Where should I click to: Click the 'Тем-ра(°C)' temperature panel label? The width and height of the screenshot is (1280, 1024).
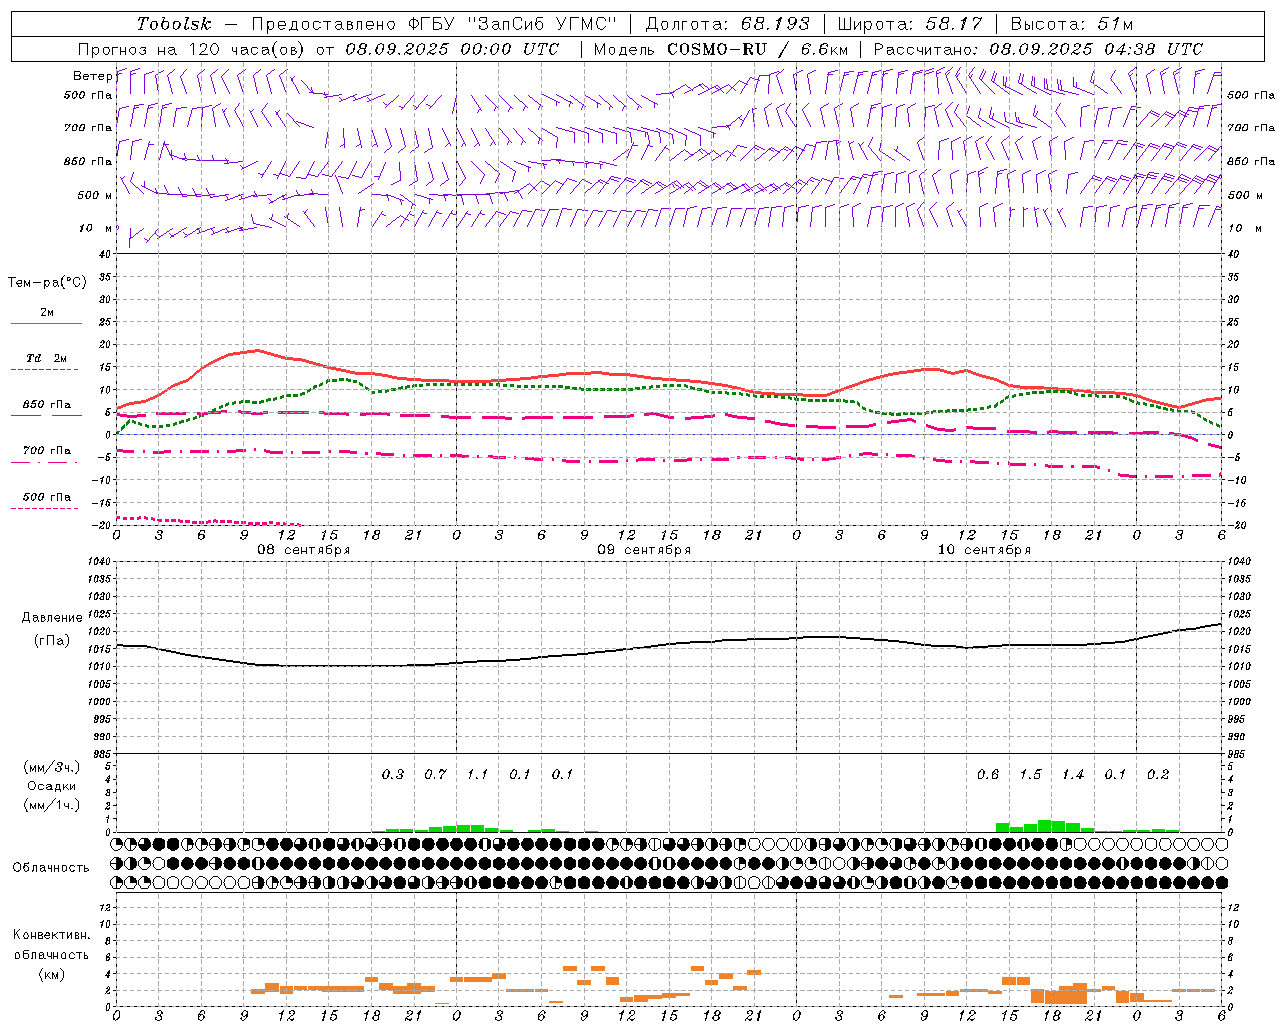click(47, 283)
